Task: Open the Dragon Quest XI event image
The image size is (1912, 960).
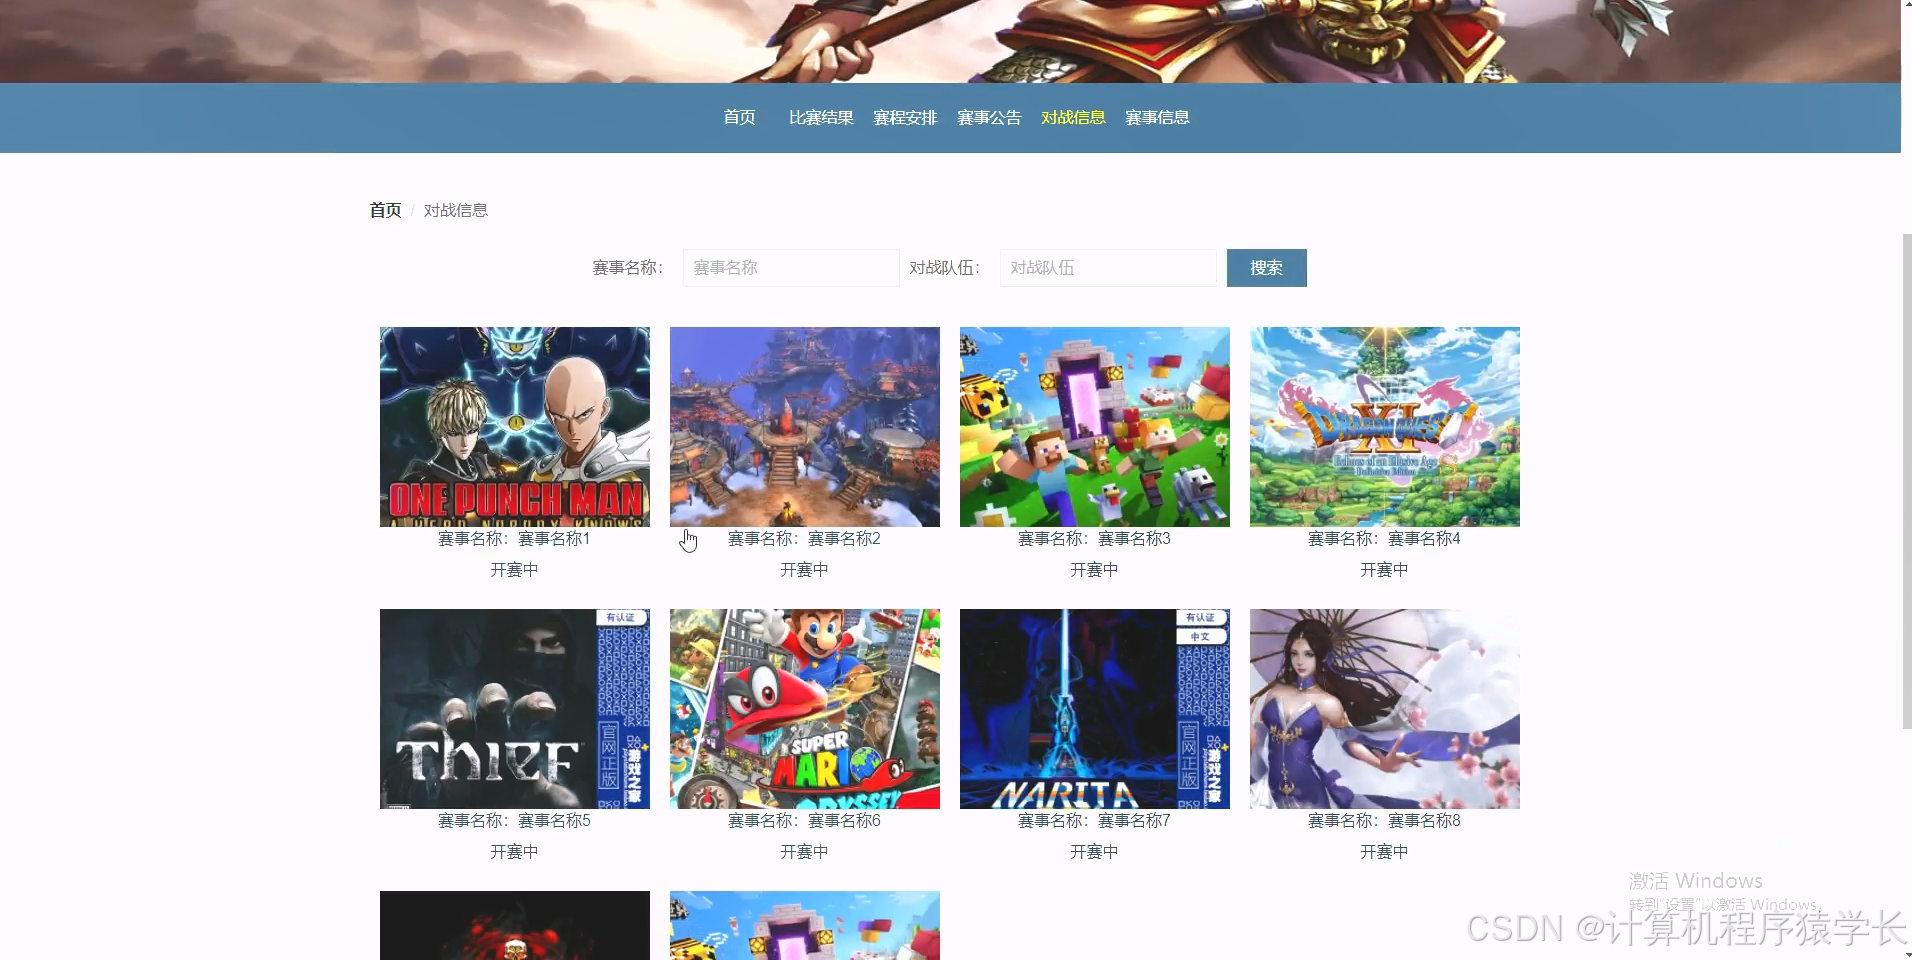Action: pos(1384,426)
